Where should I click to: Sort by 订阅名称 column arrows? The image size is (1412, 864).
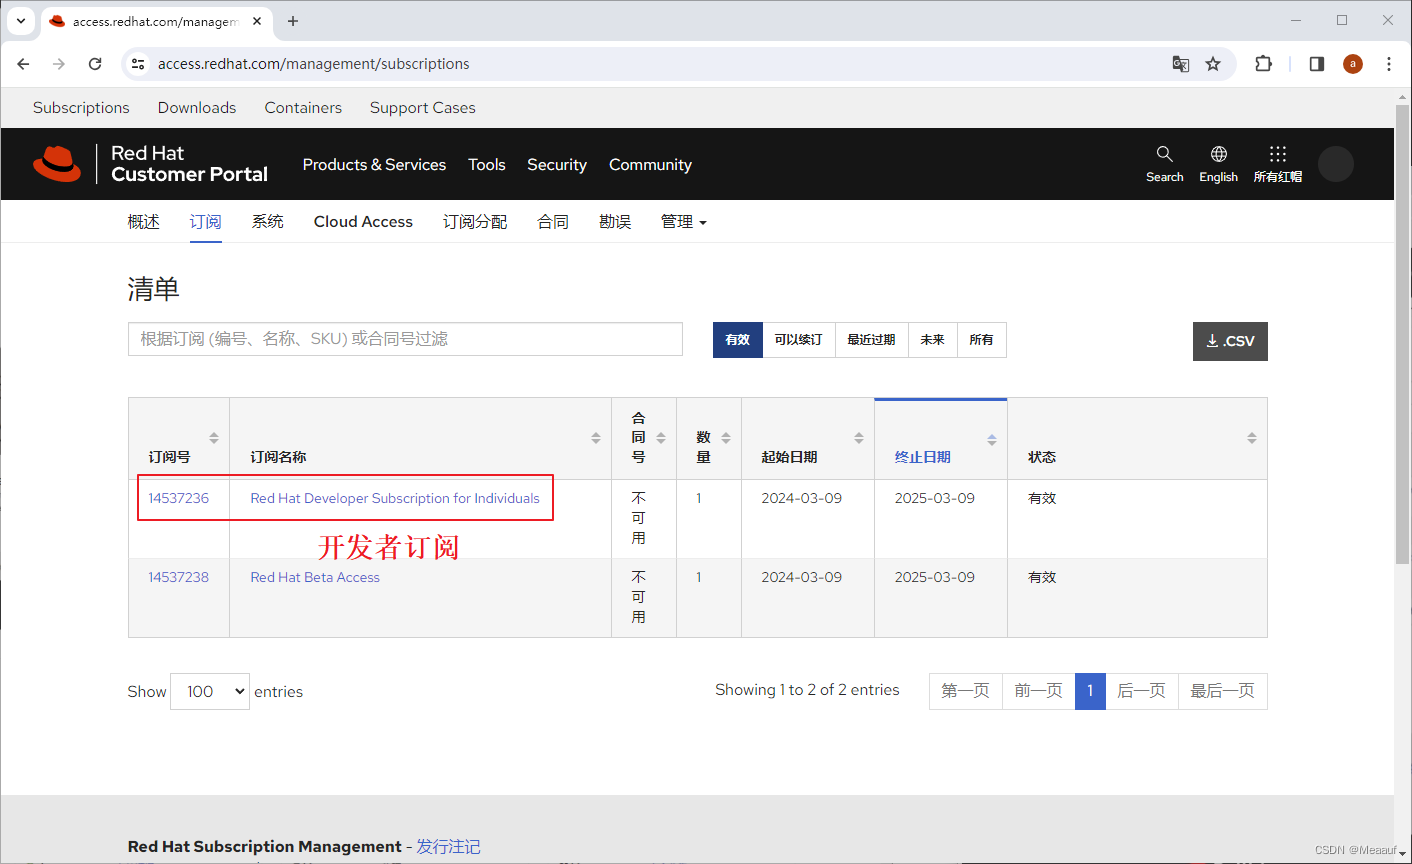click(x=596, y=438)
